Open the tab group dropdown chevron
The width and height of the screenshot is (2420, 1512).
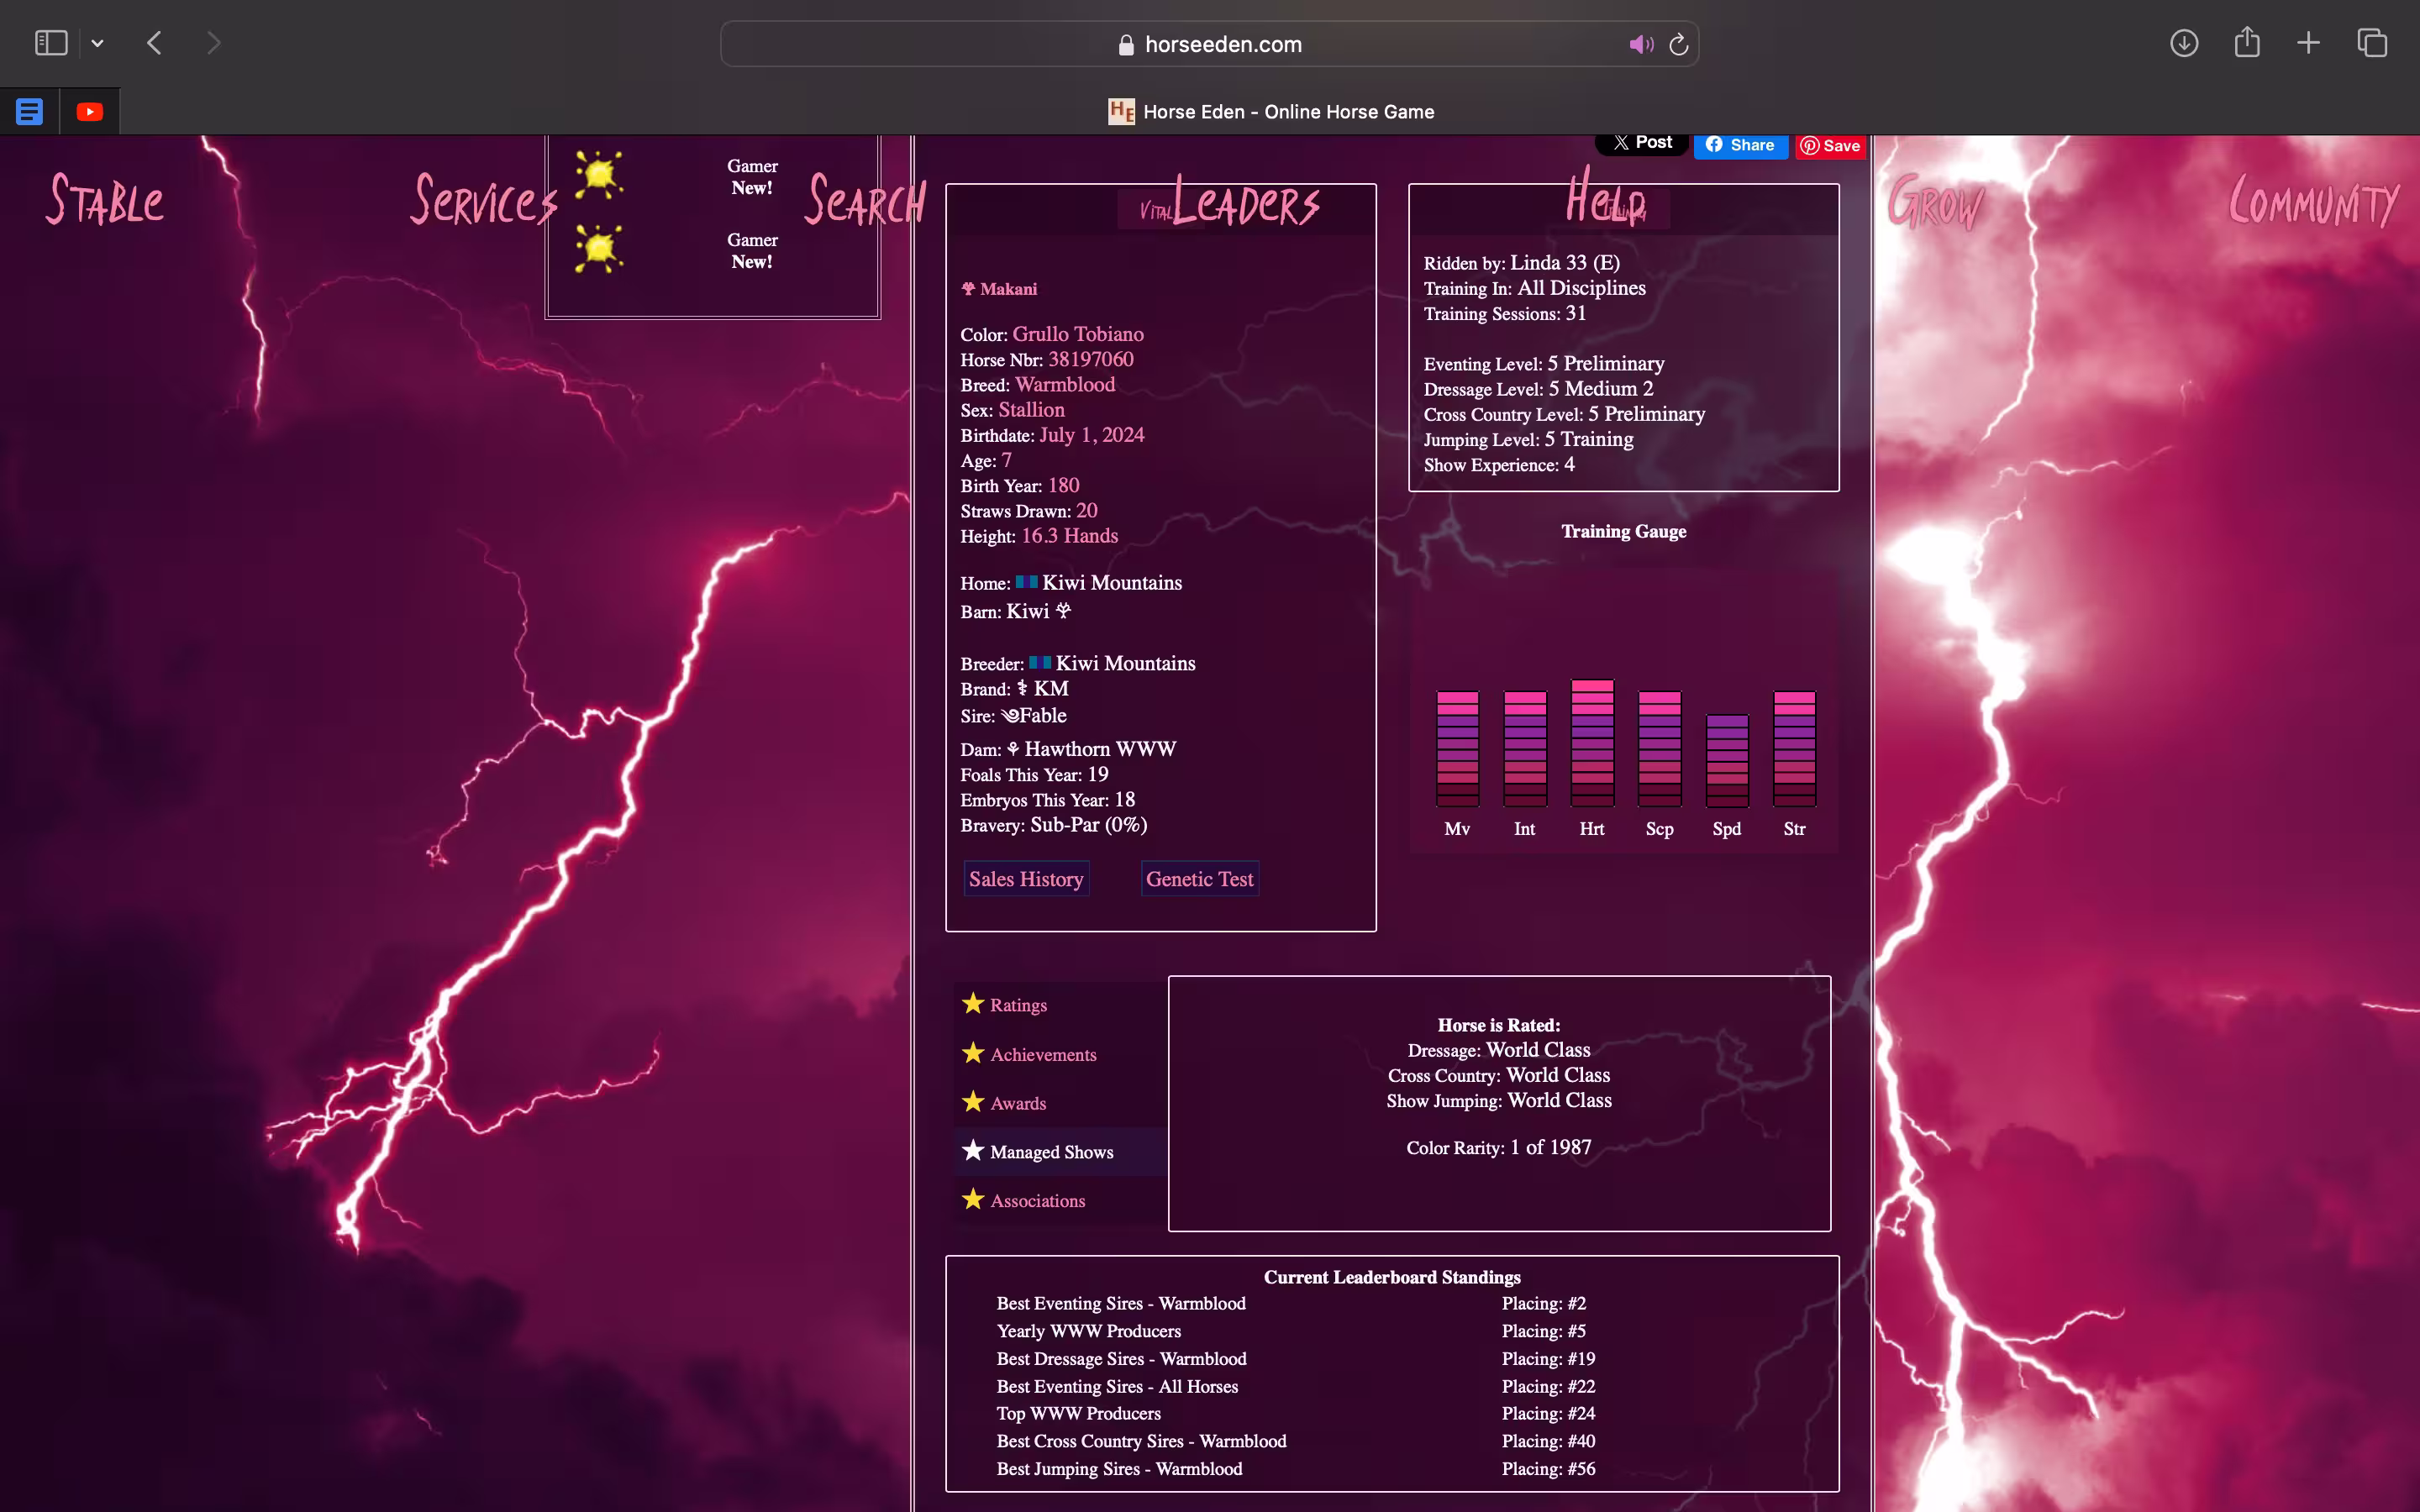97,43
